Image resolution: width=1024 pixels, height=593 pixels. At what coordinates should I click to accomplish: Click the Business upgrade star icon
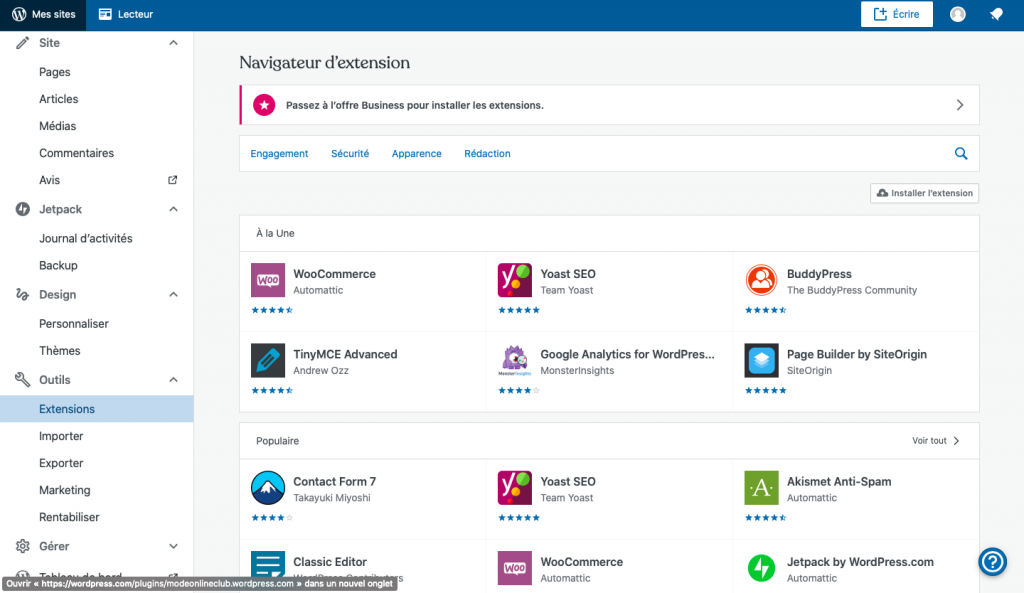[x=264, y=104]
